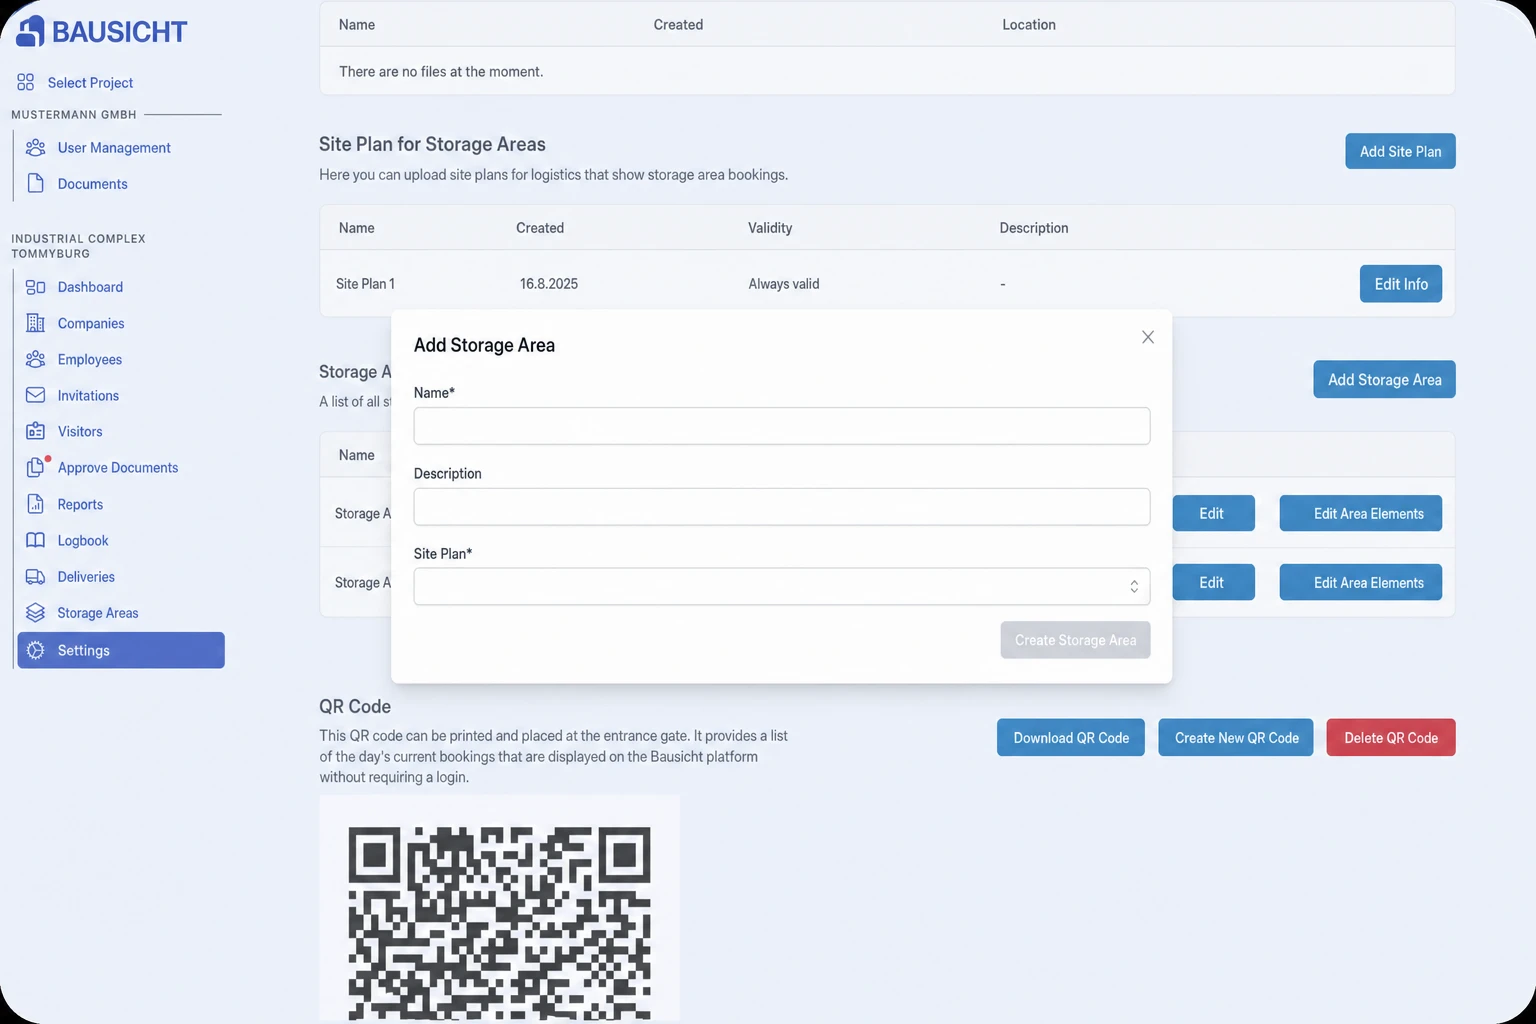Click the Mustermann GmbH company label

coord(74,114)
